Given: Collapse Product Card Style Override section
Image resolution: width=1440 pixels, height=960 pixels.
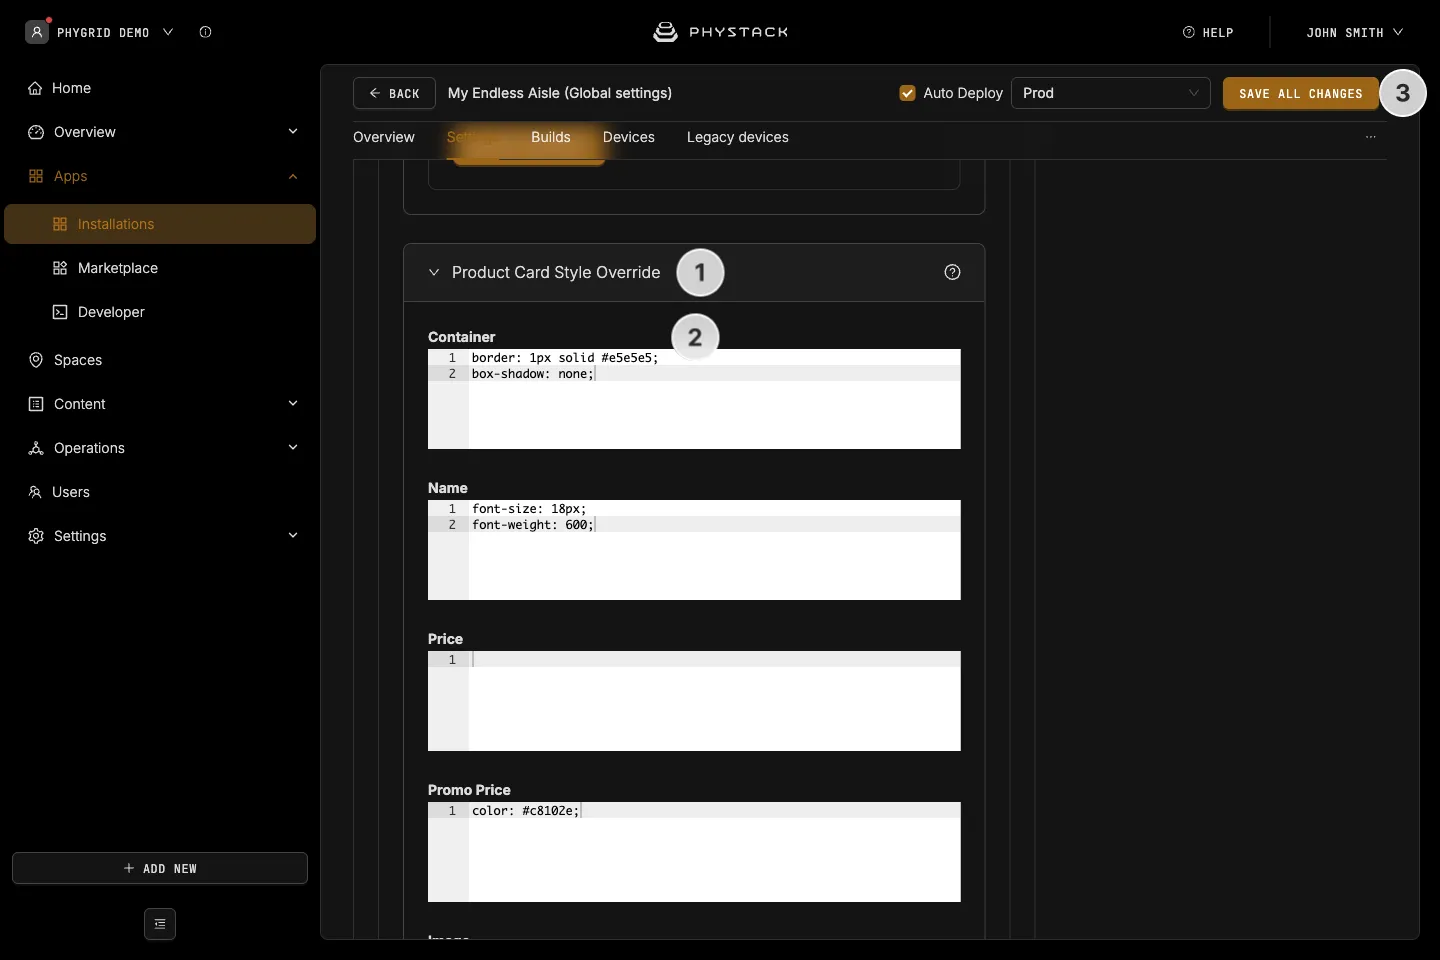Looking at the screenshot, I should (x=434, y=272).
